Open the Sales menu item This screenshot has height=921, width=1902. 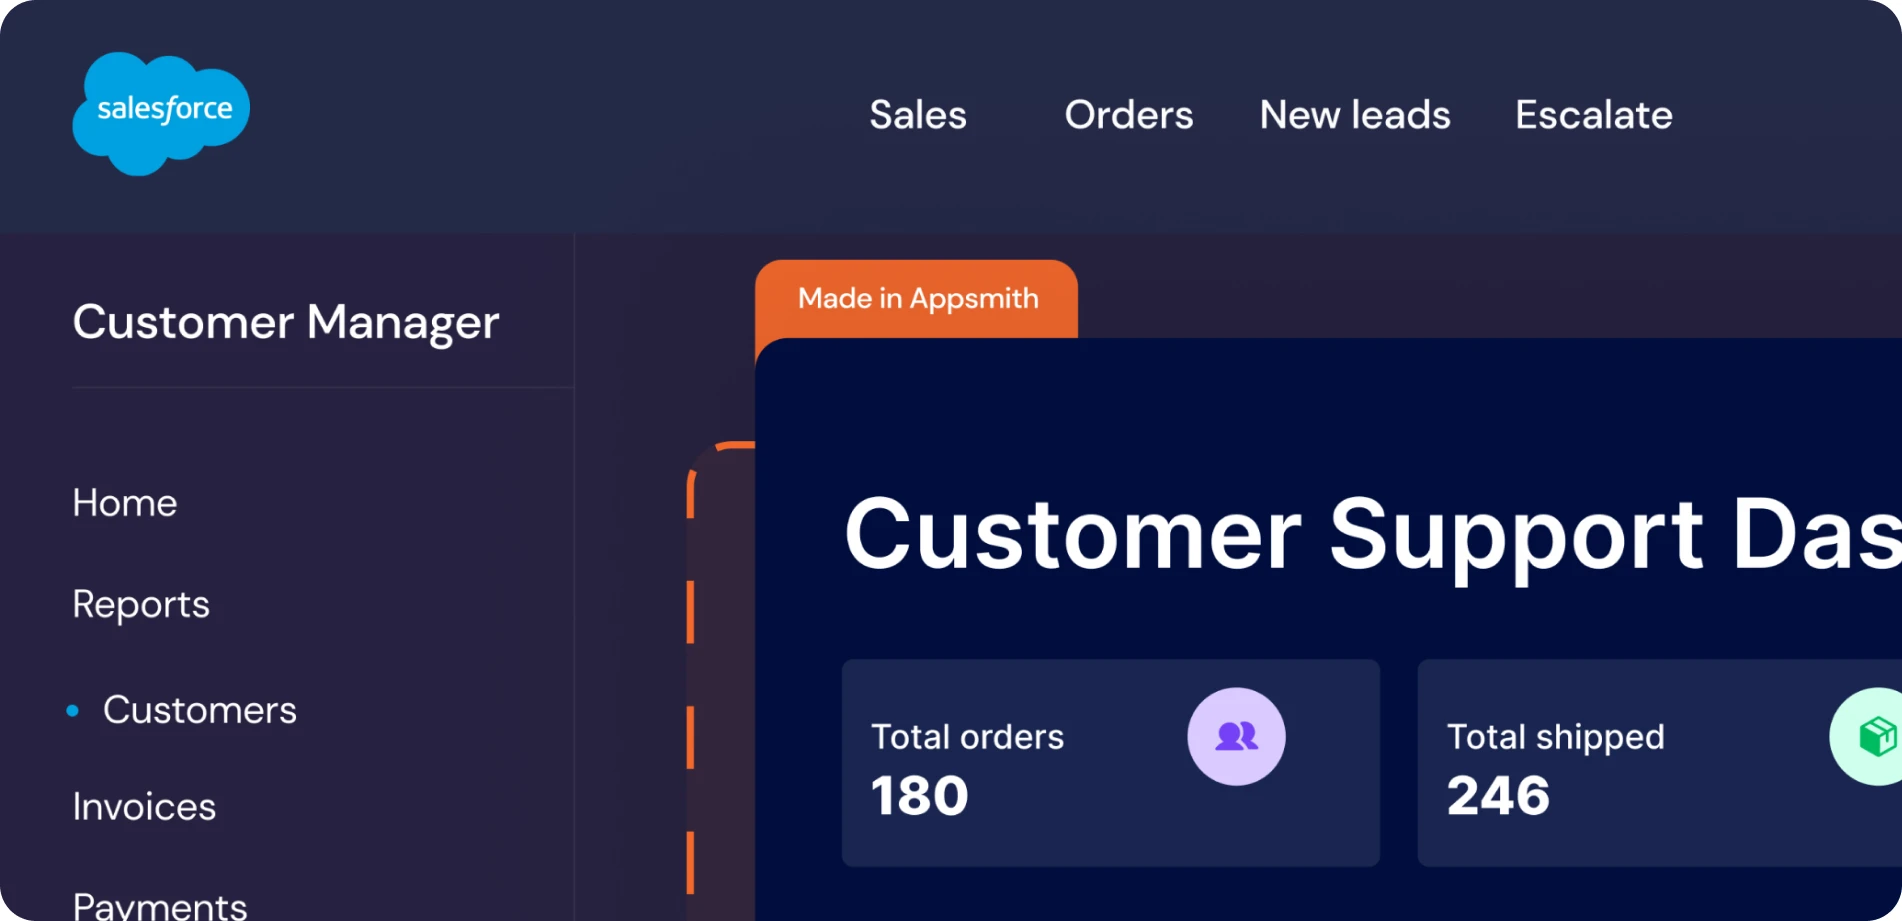click(x=918, y=115)
